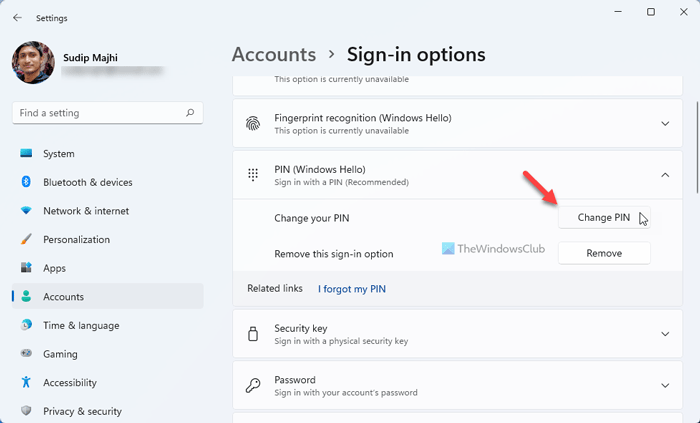Expand the Security key option

pos(665,334)
